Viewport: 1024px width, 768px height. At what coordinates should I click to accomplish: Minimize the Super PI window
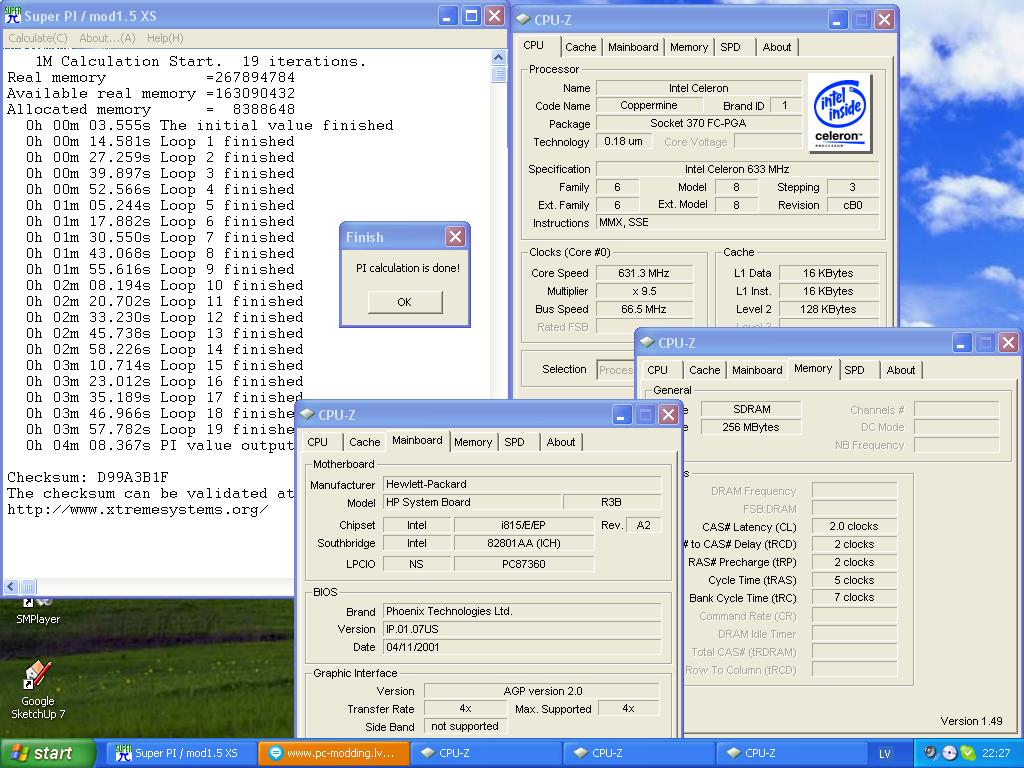(x=447, y=16)
